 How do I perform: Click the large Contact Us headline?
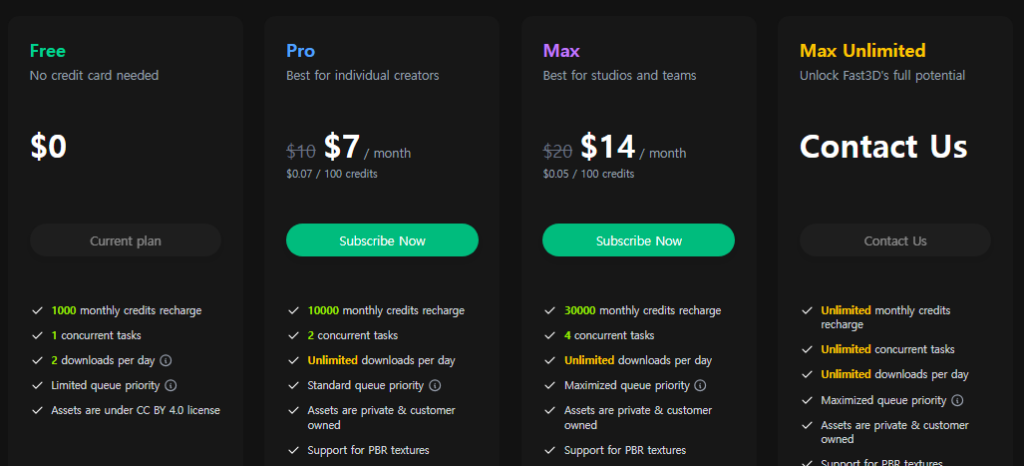click(883, 146)
